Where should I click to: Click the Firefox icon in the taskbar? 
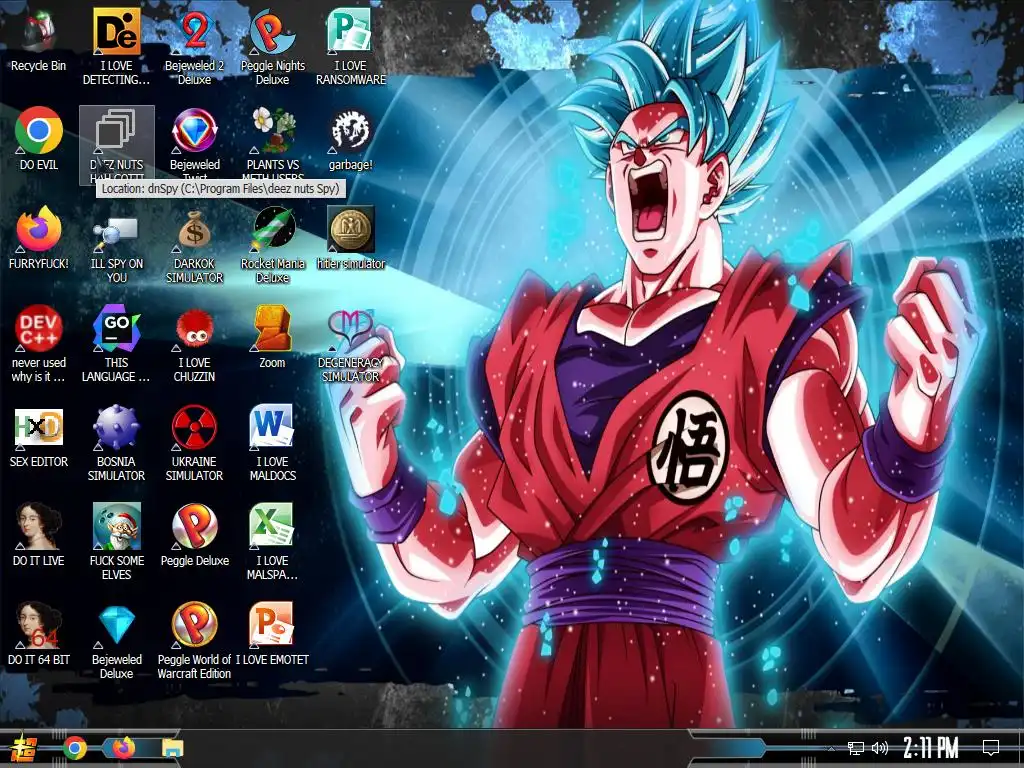(123, 748)
